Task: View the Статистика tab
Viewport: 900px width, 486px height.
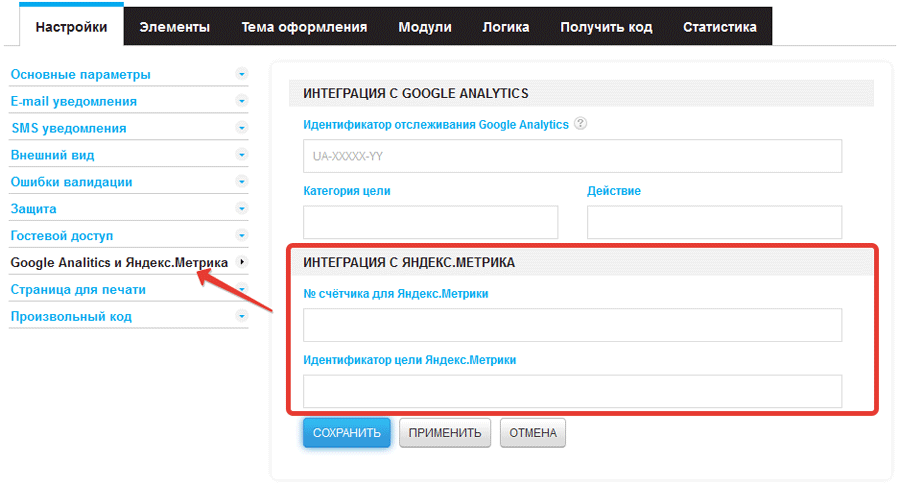Action: point(719,27)
